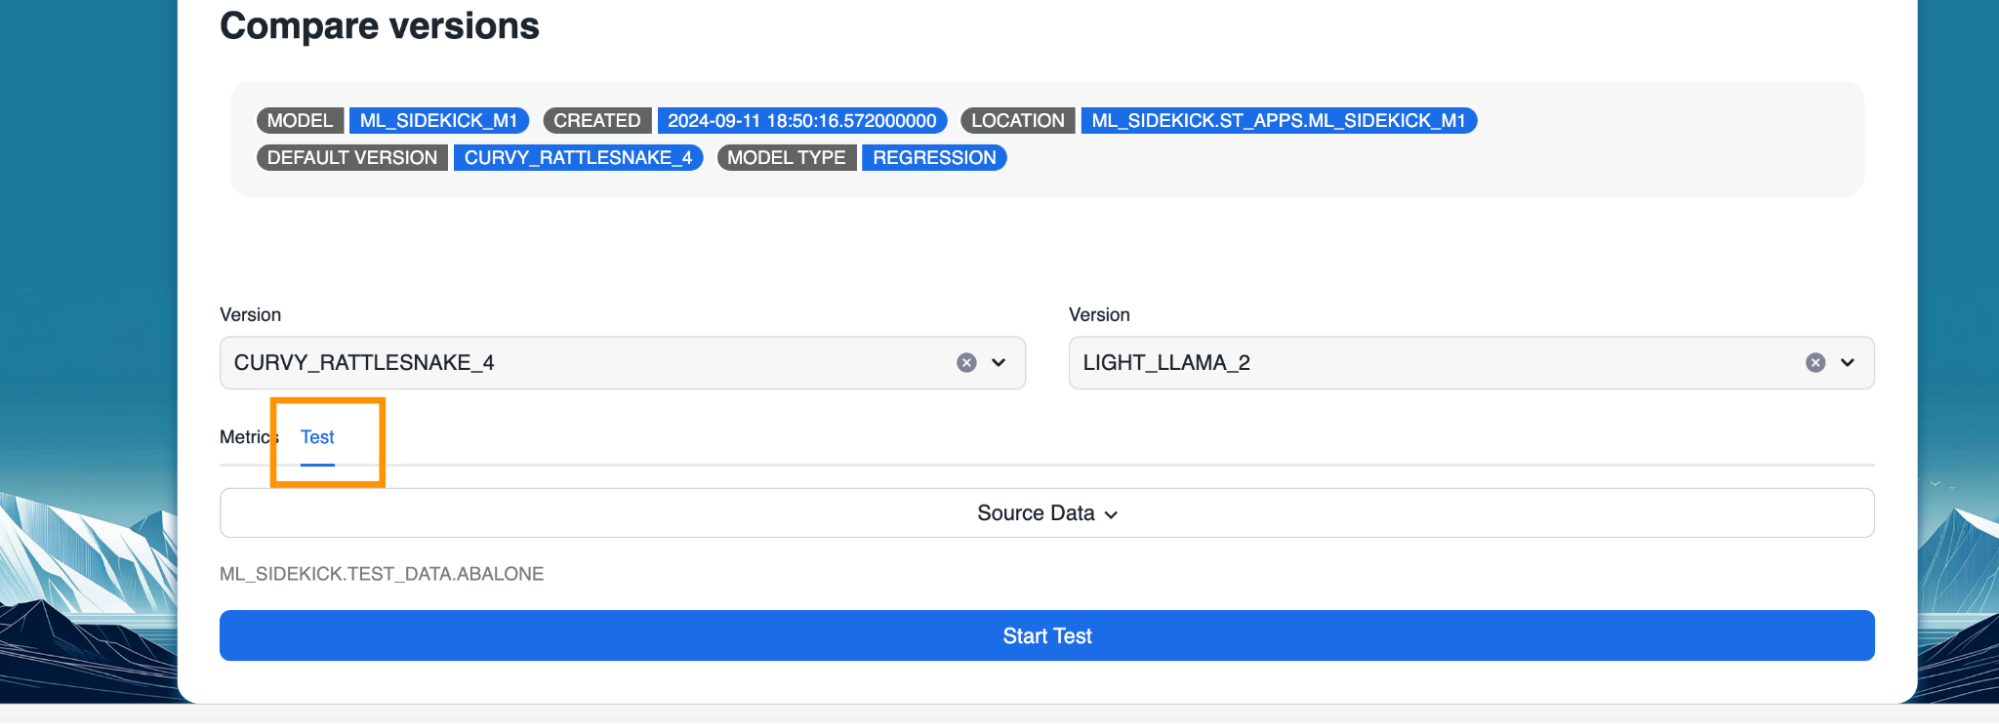Click the ML_SIDEKICK.ST_APPS.ML_SIDEKICK_M1 location badge
This screenshot has width=1999, height=724.
(1278, 121)
